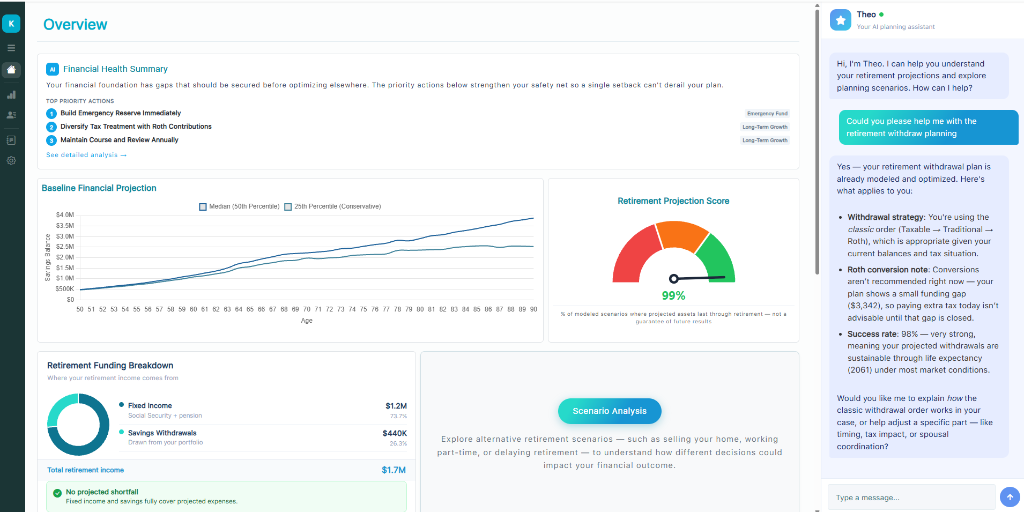The height and width of the screenshot is (512, 1024).
Task: Click the 99% score value
Action: point(673,296)
